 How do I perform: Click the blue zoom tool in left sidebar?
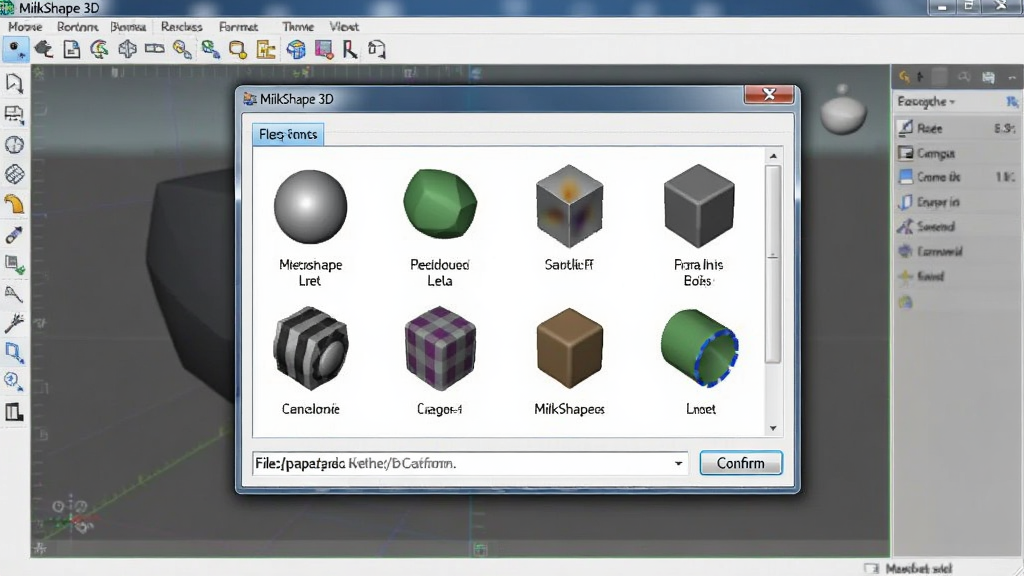14,381
